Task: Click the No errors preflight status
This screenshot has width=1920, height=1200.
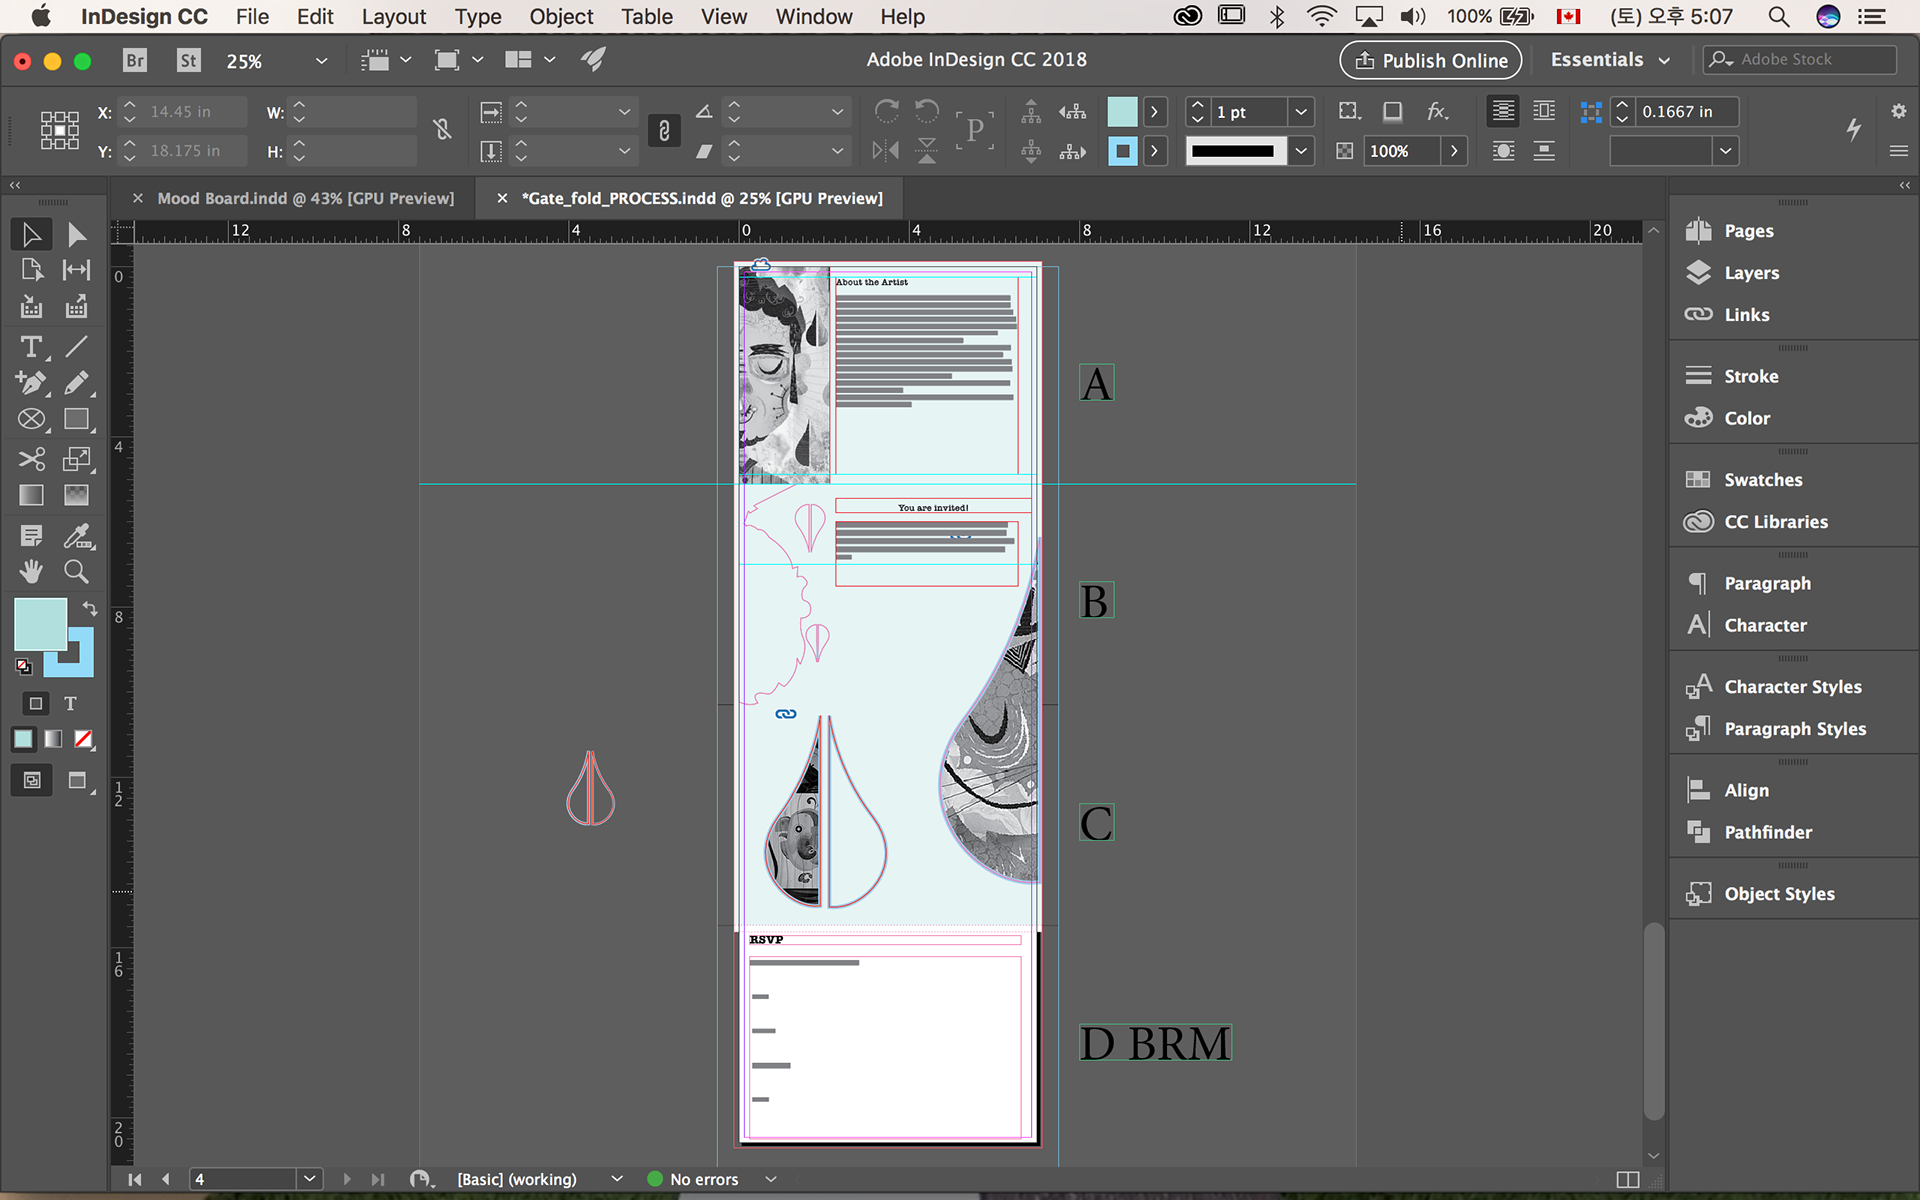Action: [703, 1179]
